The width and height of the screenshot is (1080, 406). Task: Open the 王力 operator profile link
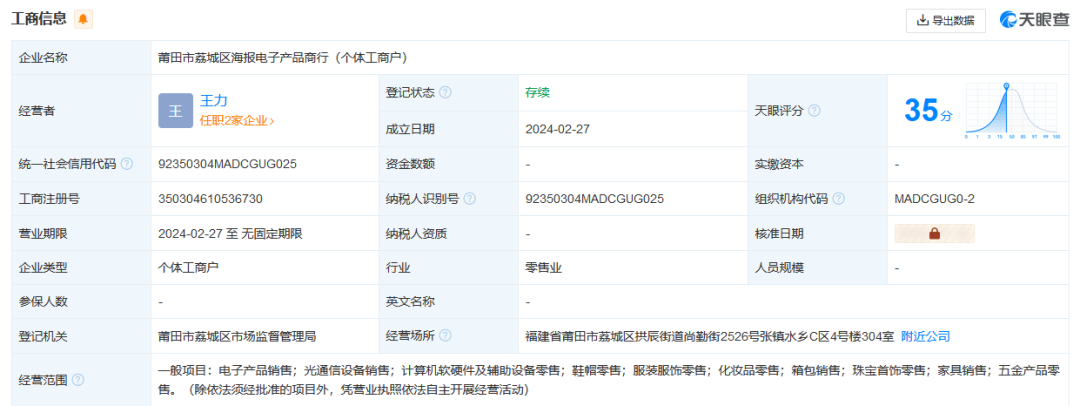point(215,100)
